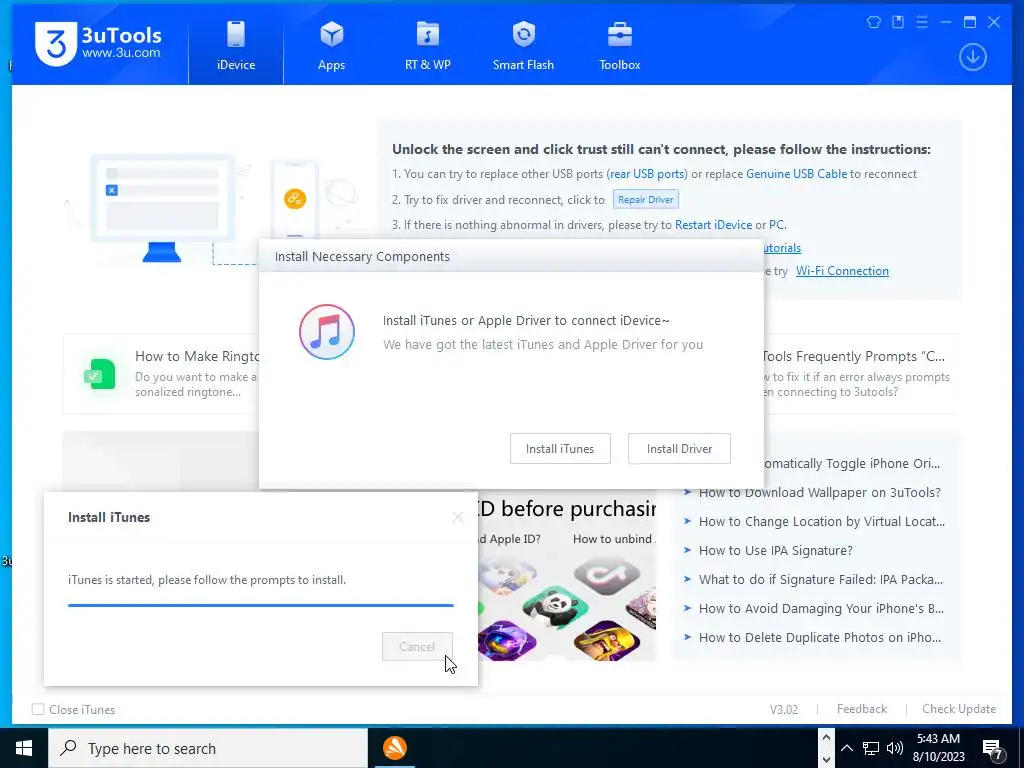Click the iTunes music note icon
This screenshot has width=1024, height=768.
click(327, 332)
